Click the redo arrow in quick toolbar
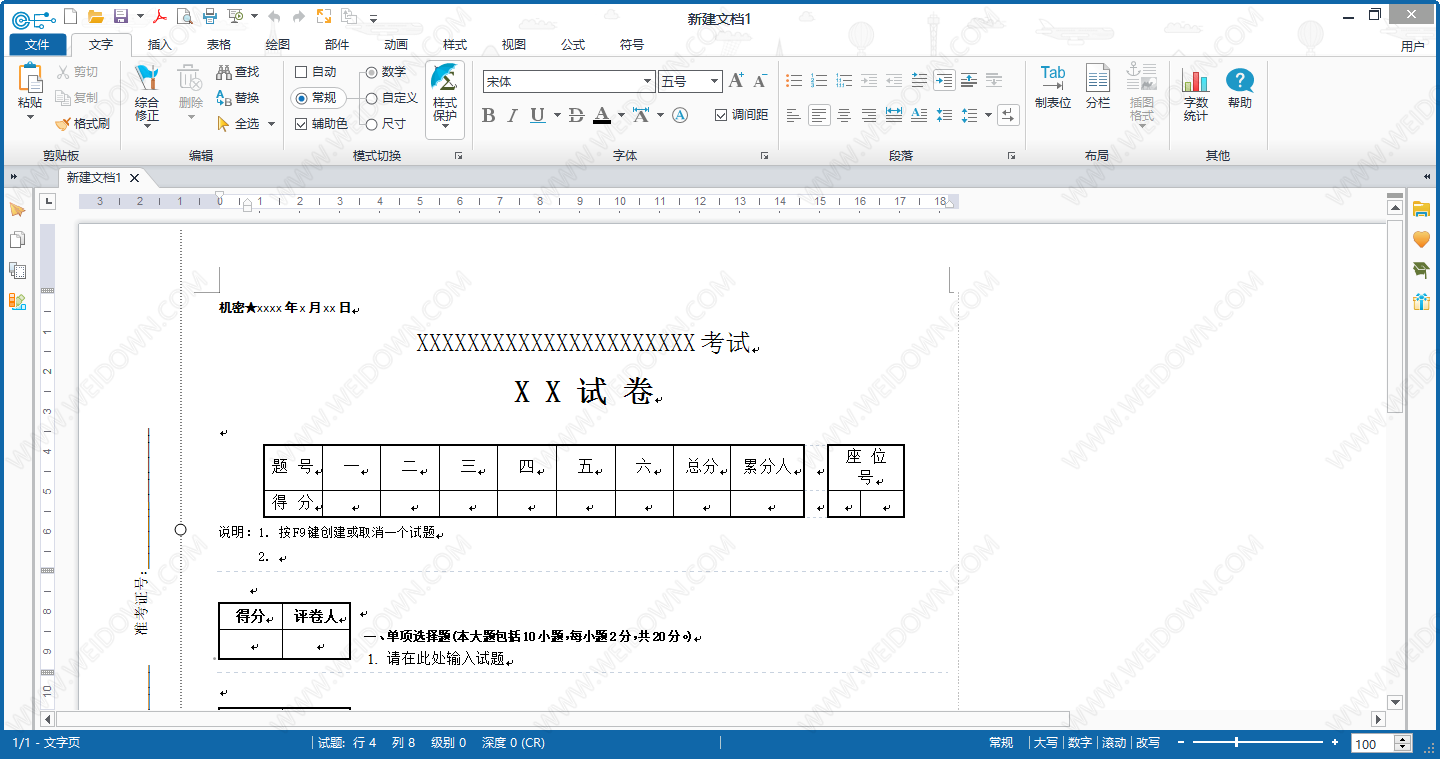 (299, 17)
